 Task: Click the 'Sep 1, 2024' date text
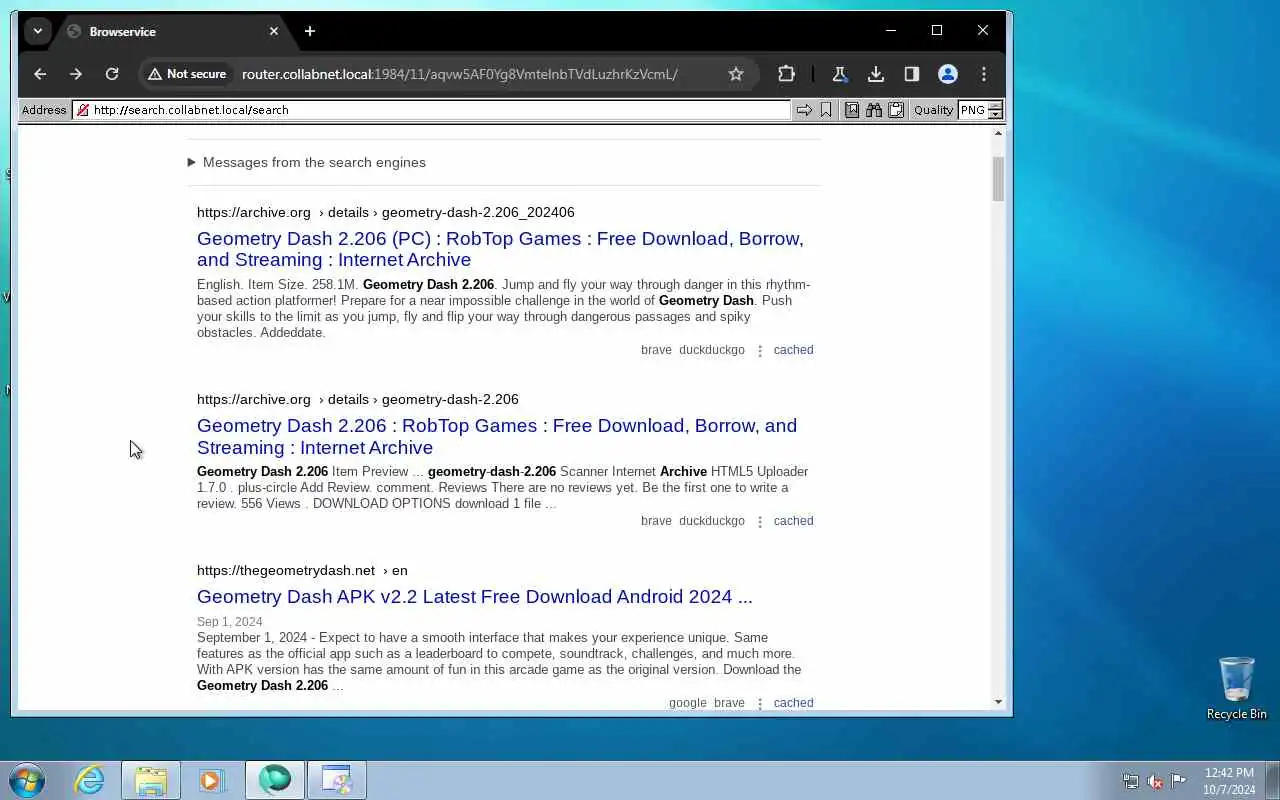[x=229, y=622]
